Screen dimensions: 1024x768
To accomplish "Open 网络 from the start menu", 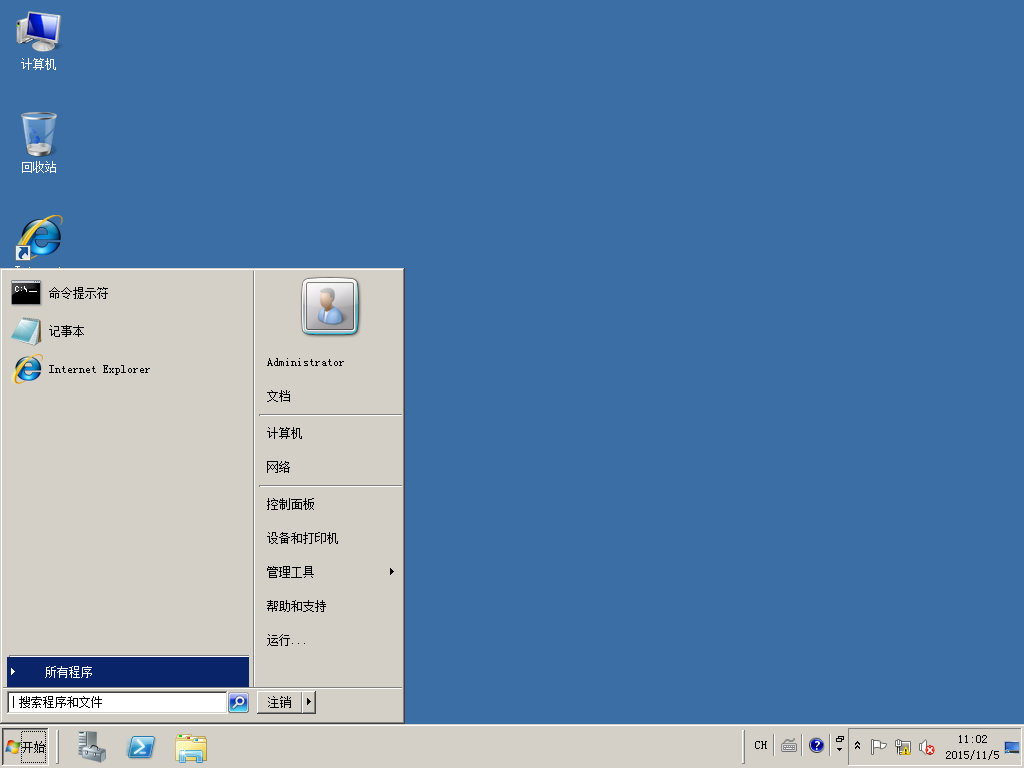I will click(x=278, y=467).
